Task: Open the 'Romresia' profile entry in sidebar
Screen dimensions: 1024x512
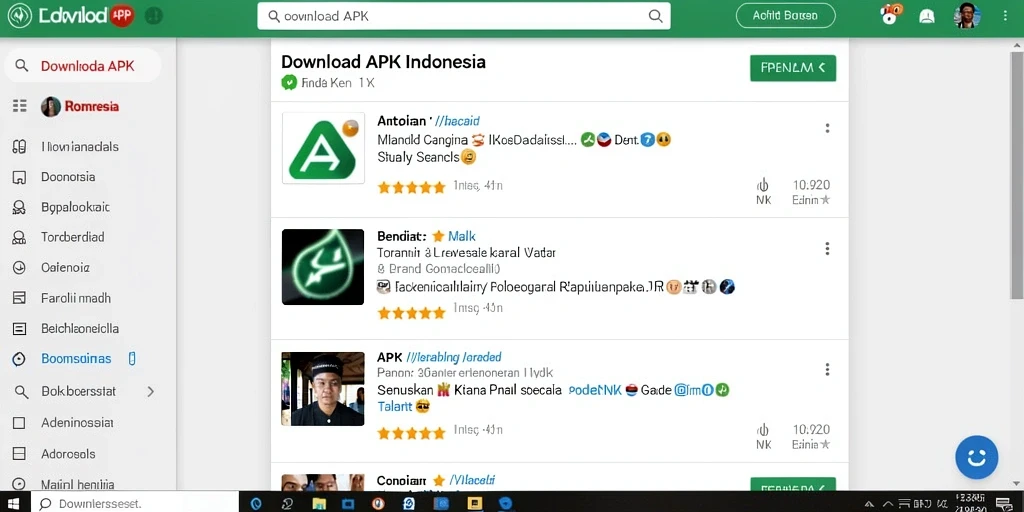Action: [x=80, y=106]
